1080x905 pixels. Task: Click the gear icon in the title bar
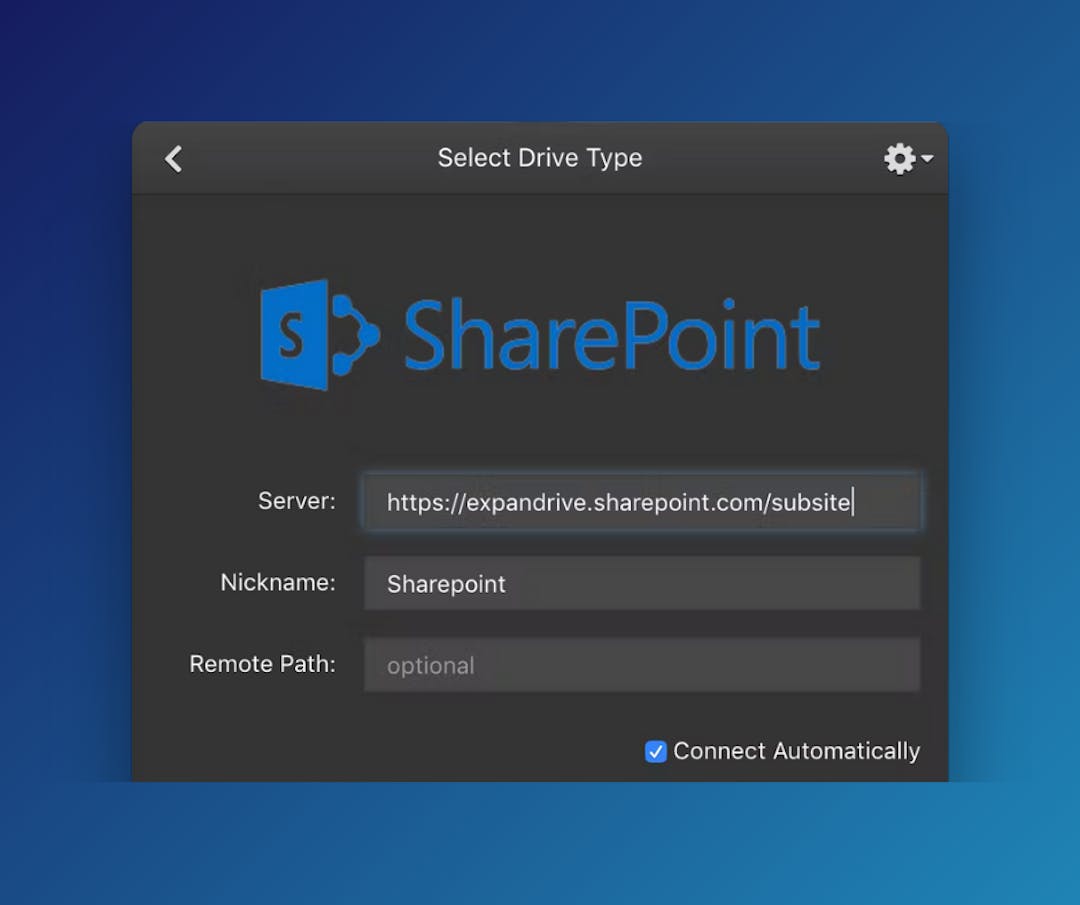899,158
